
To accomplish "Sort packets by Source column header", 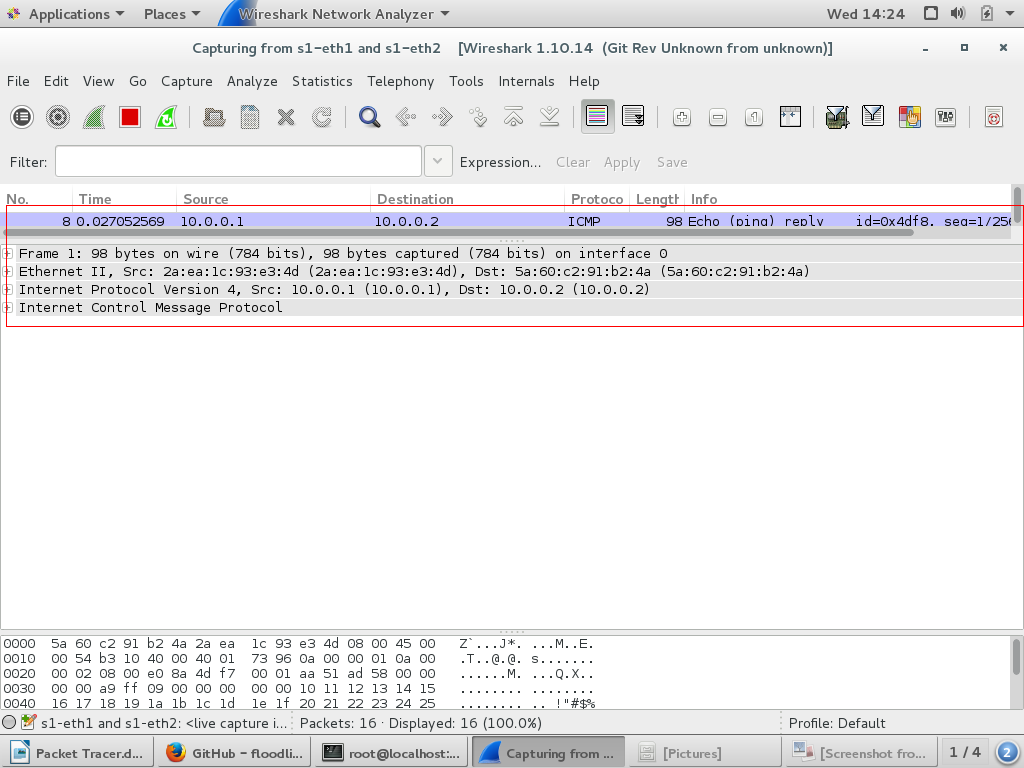I will click(274, 199).
